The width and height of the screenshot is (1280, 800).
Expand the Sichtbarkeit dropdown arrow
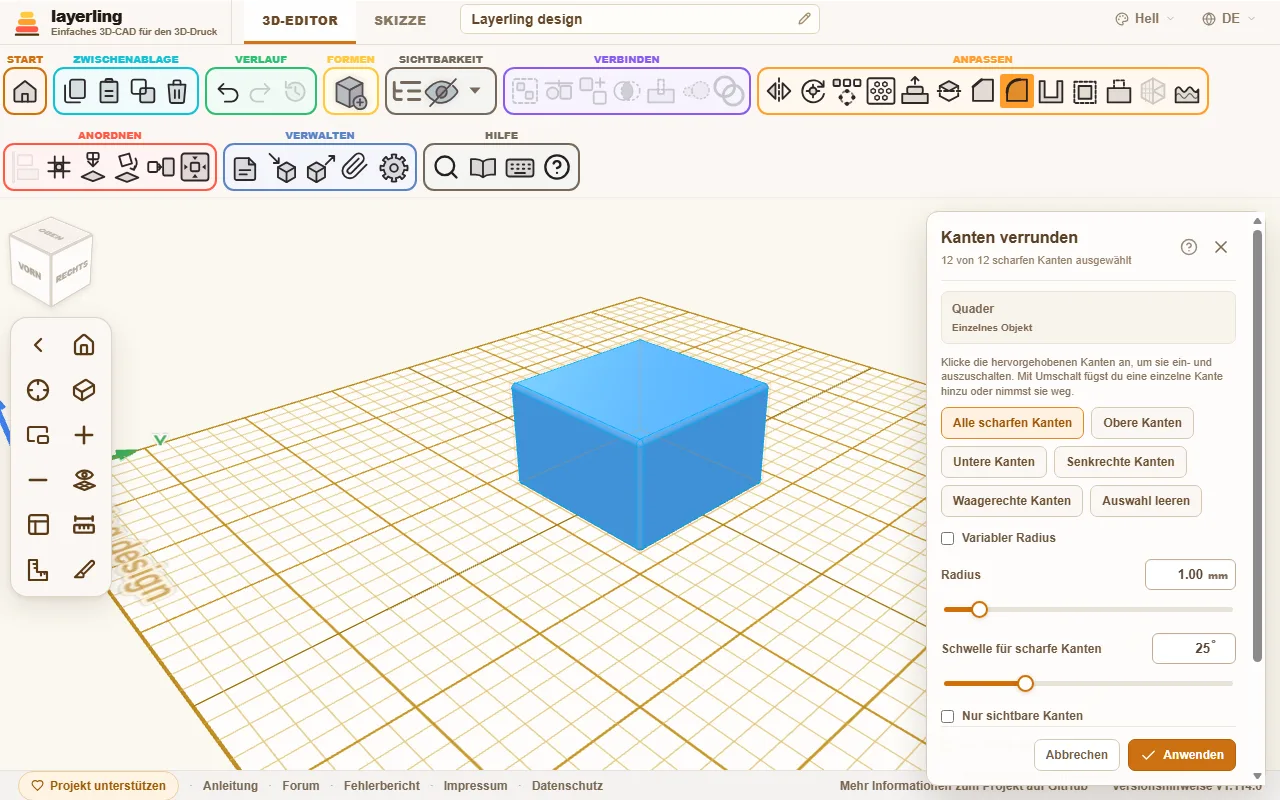coord(475,91)
